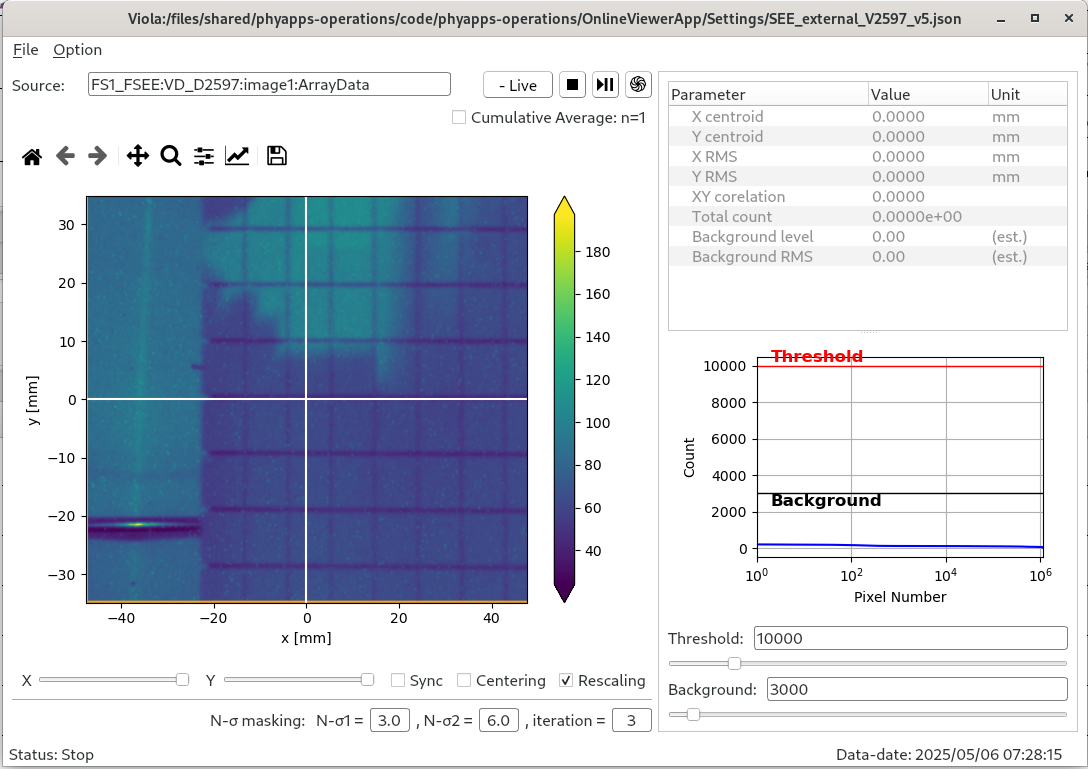This screenshot has width=1088, height=769.
Task: Open the Option menu
Action: coord(77,50)
